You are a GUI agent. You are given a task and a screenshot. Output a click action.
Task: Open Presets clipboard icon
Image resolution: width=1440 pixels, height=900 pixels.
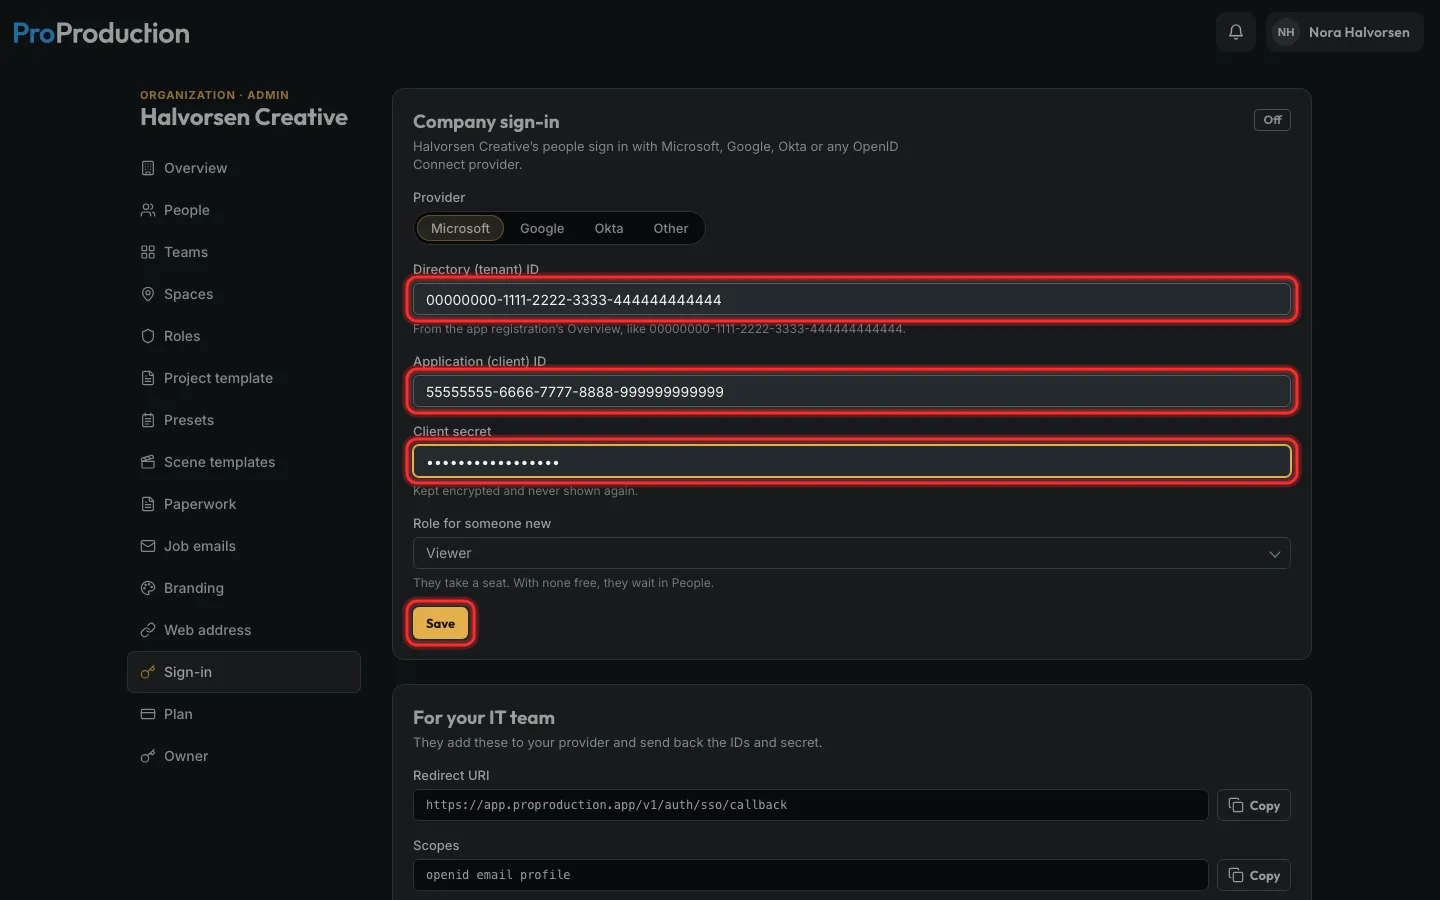[148, 420]
